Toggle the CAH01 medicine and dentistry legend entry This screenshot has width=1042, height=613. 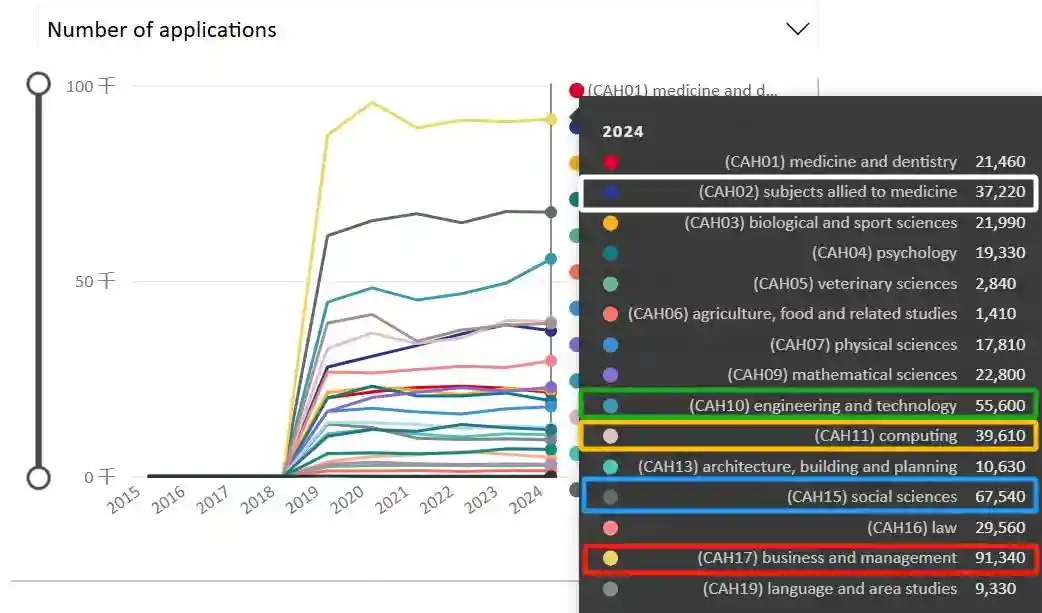(682, 90)
